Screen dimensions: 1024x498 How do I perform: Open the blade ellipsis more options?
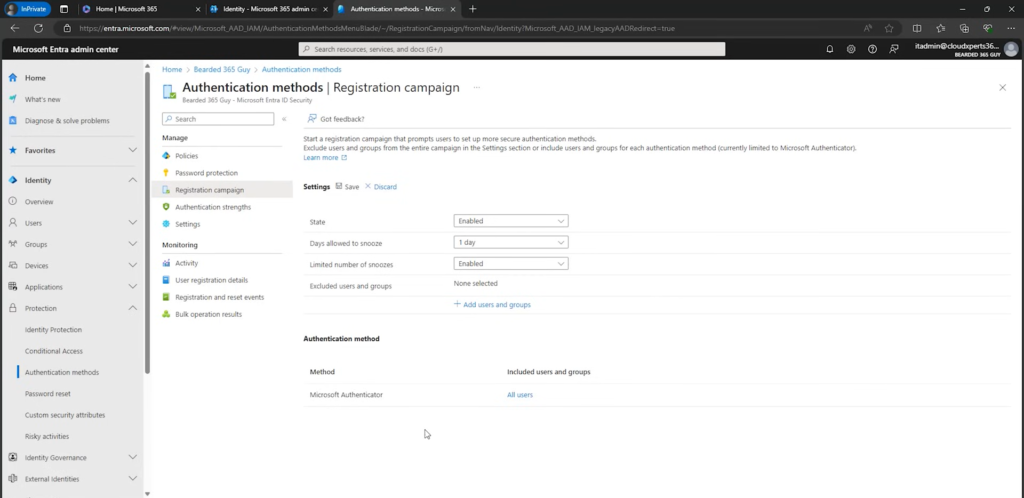tap(477, 87)
